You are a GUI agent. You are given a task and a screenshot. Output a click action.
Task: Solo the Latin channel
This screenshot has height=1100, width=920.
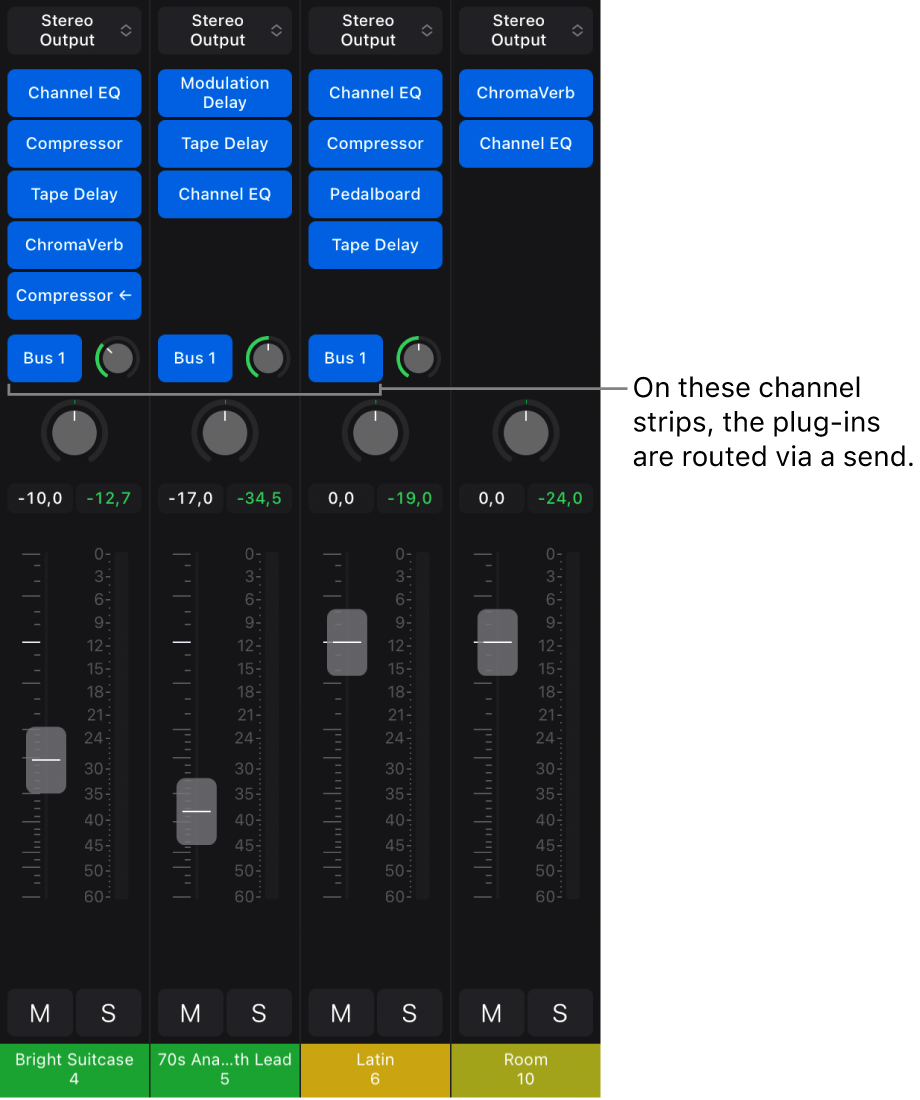click(x=410, y=1014)
